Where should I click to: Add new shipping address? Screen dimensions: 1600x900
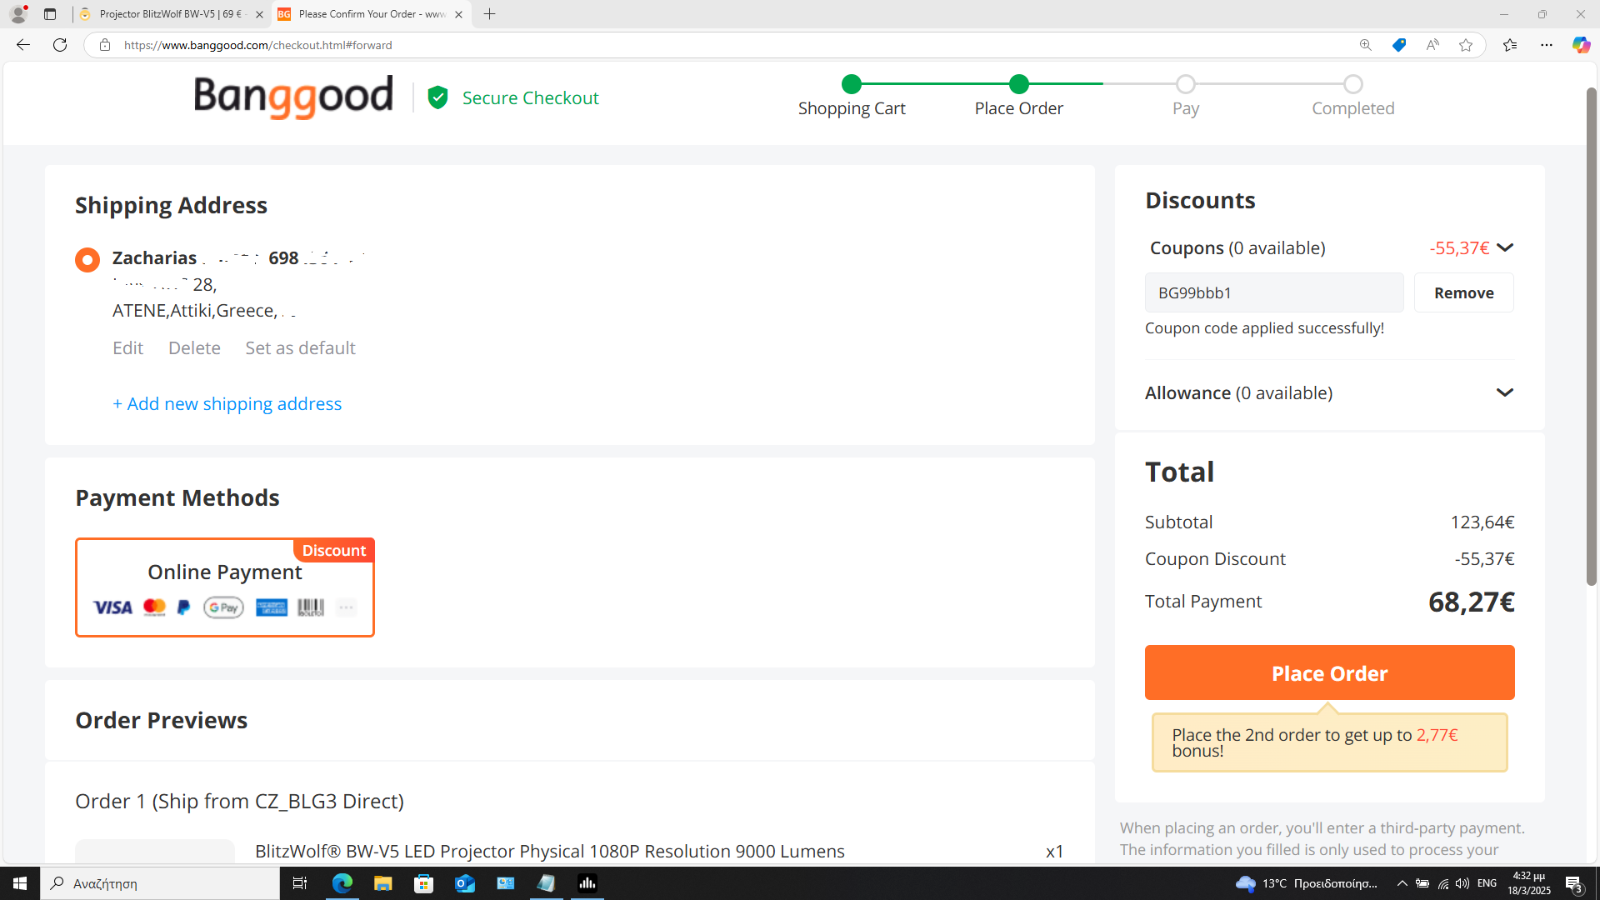coord(227,404)
